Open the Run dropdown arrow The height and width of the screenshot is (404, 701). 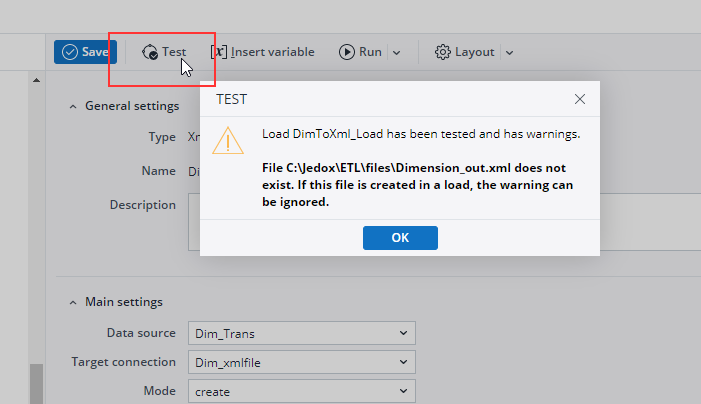[396, 53]
